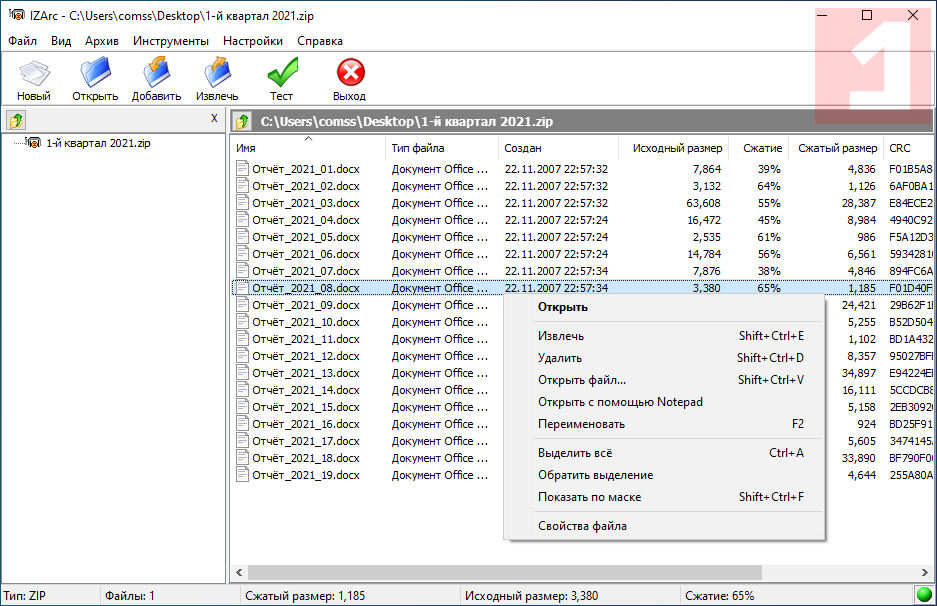Click document icon of Отчёт_2021_15.docx
937x606 pixels.
[x=242, y=407]
